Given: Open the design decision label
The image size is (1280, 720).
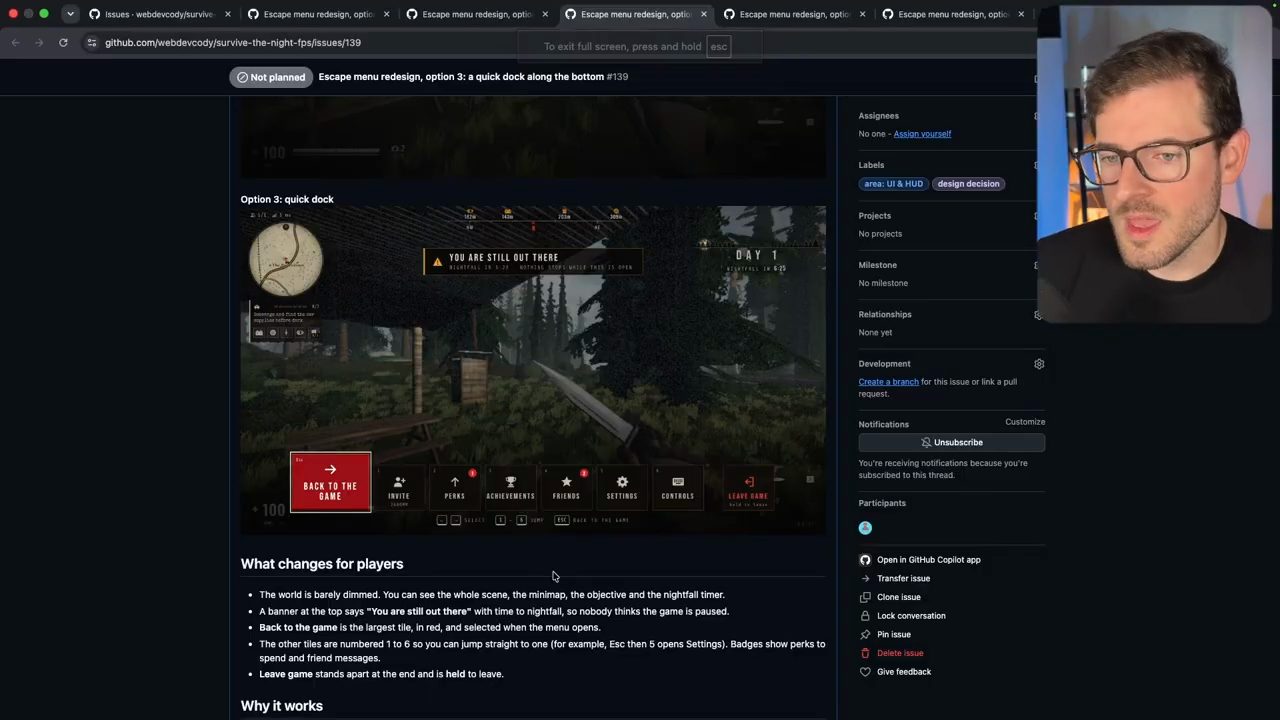Looking at the screenshot, I should 968,184.
